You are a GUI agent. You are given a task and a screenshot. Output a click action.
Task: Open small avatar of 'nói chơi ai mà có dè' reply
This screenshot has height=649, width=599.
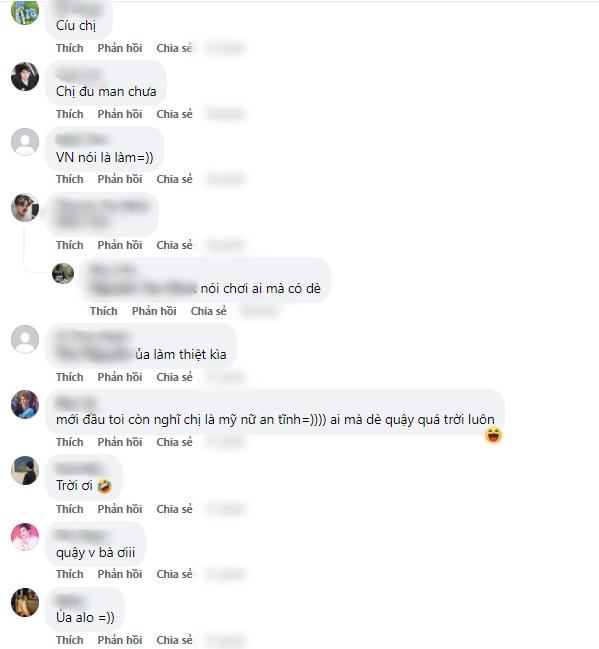(x=63, y=274)
